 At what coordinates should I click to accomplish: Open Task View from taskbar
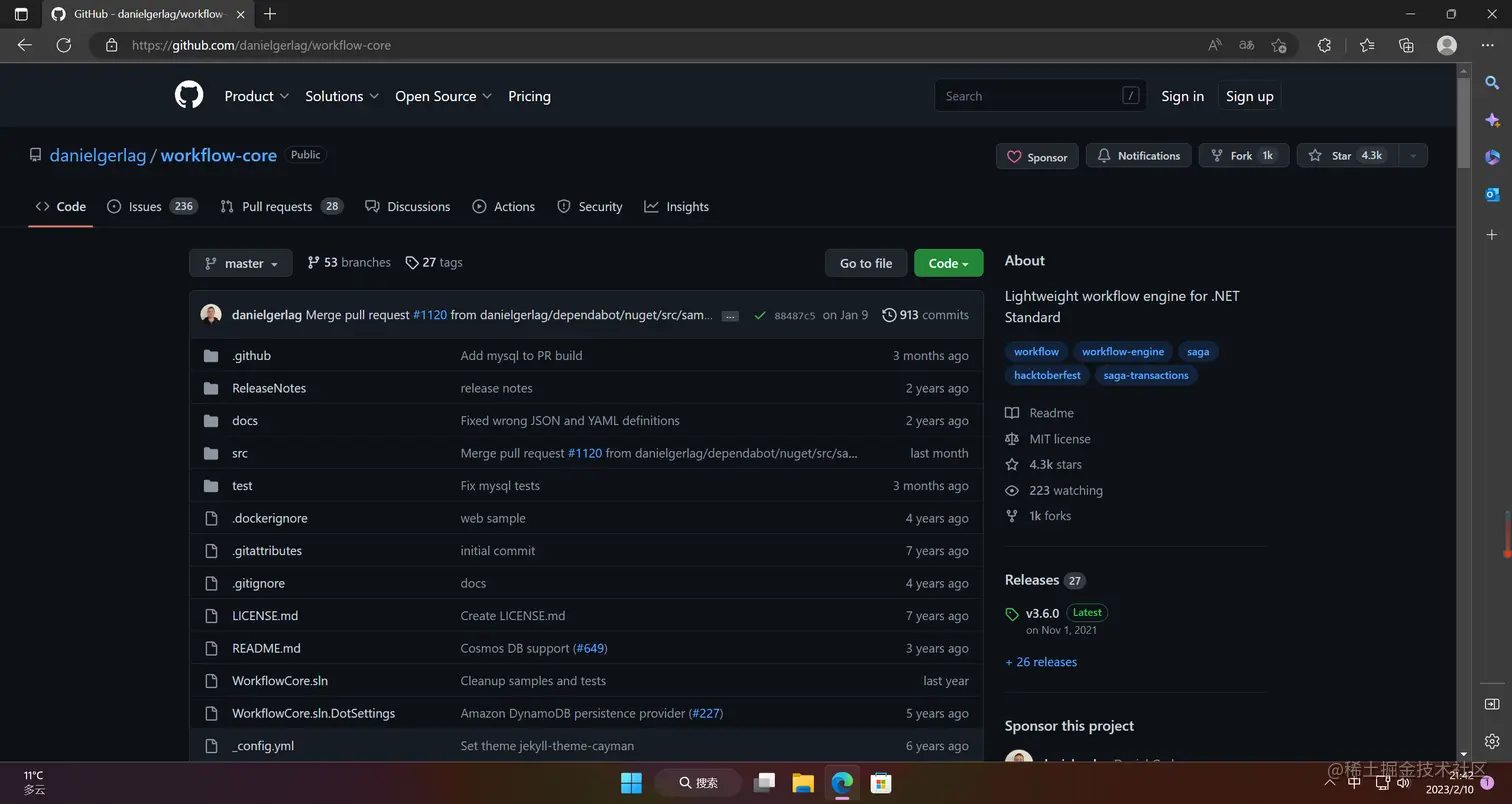point(765,782)
